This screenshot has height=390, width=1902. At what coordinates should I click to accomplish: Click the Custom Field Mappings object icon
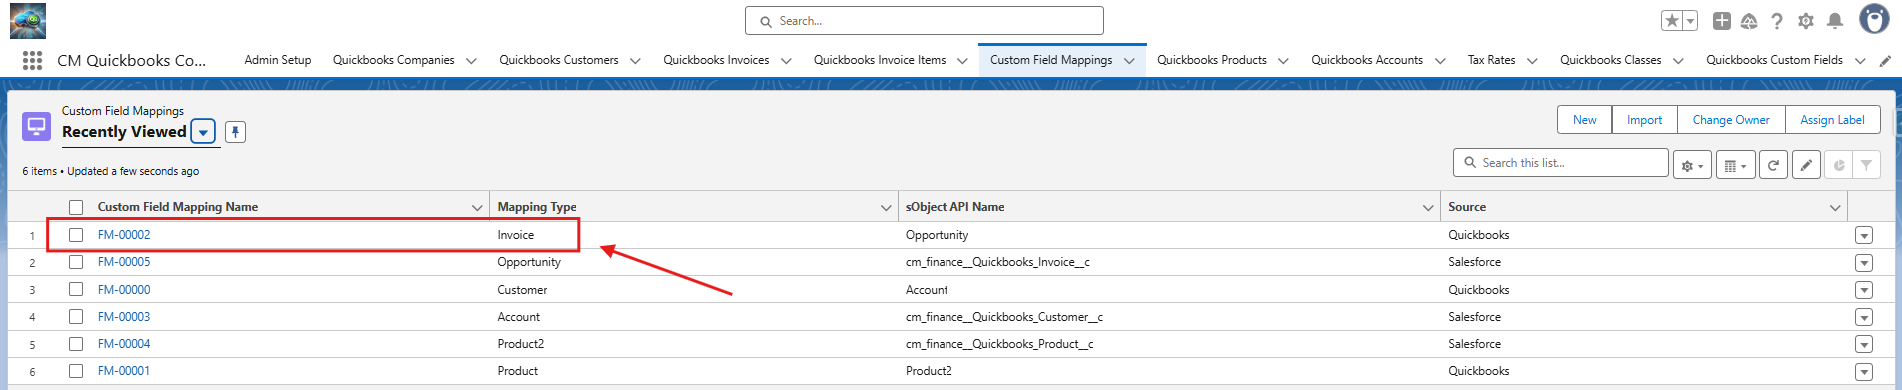pyautogui.click(x=37, y=126)
